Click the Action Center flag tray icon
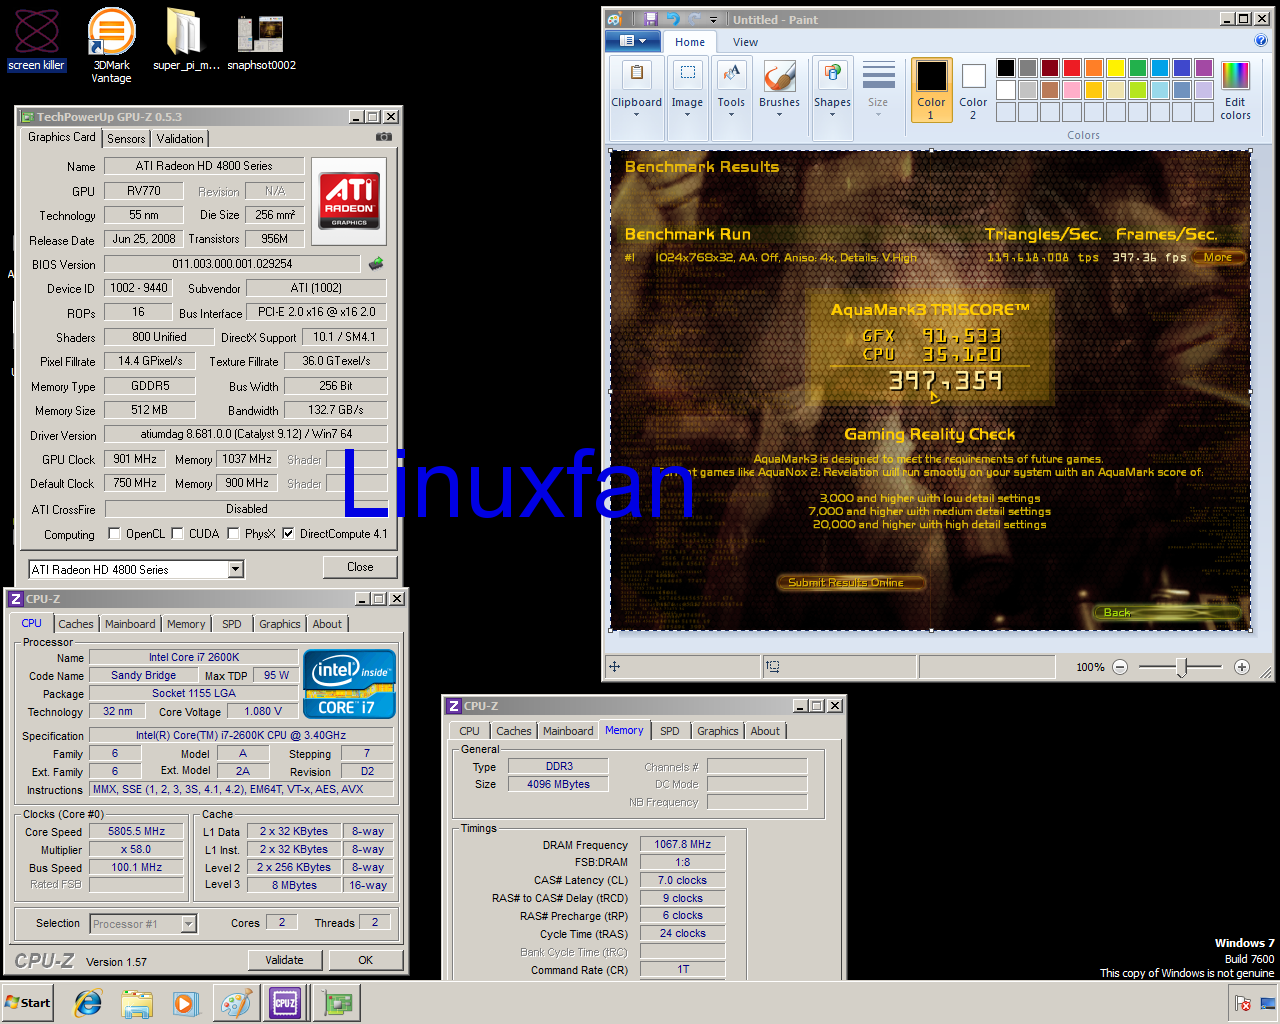Image resolution: width=1280 pixels, height=1024 pixels. click(x=1243, y=1003)
